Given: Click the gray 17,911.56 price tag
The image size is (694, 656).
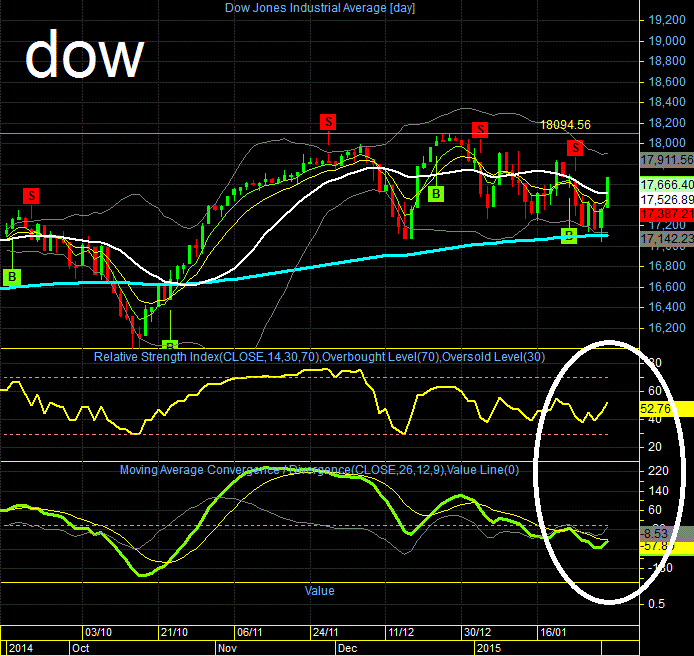Looking at the screenshot, I should point(667,159).
